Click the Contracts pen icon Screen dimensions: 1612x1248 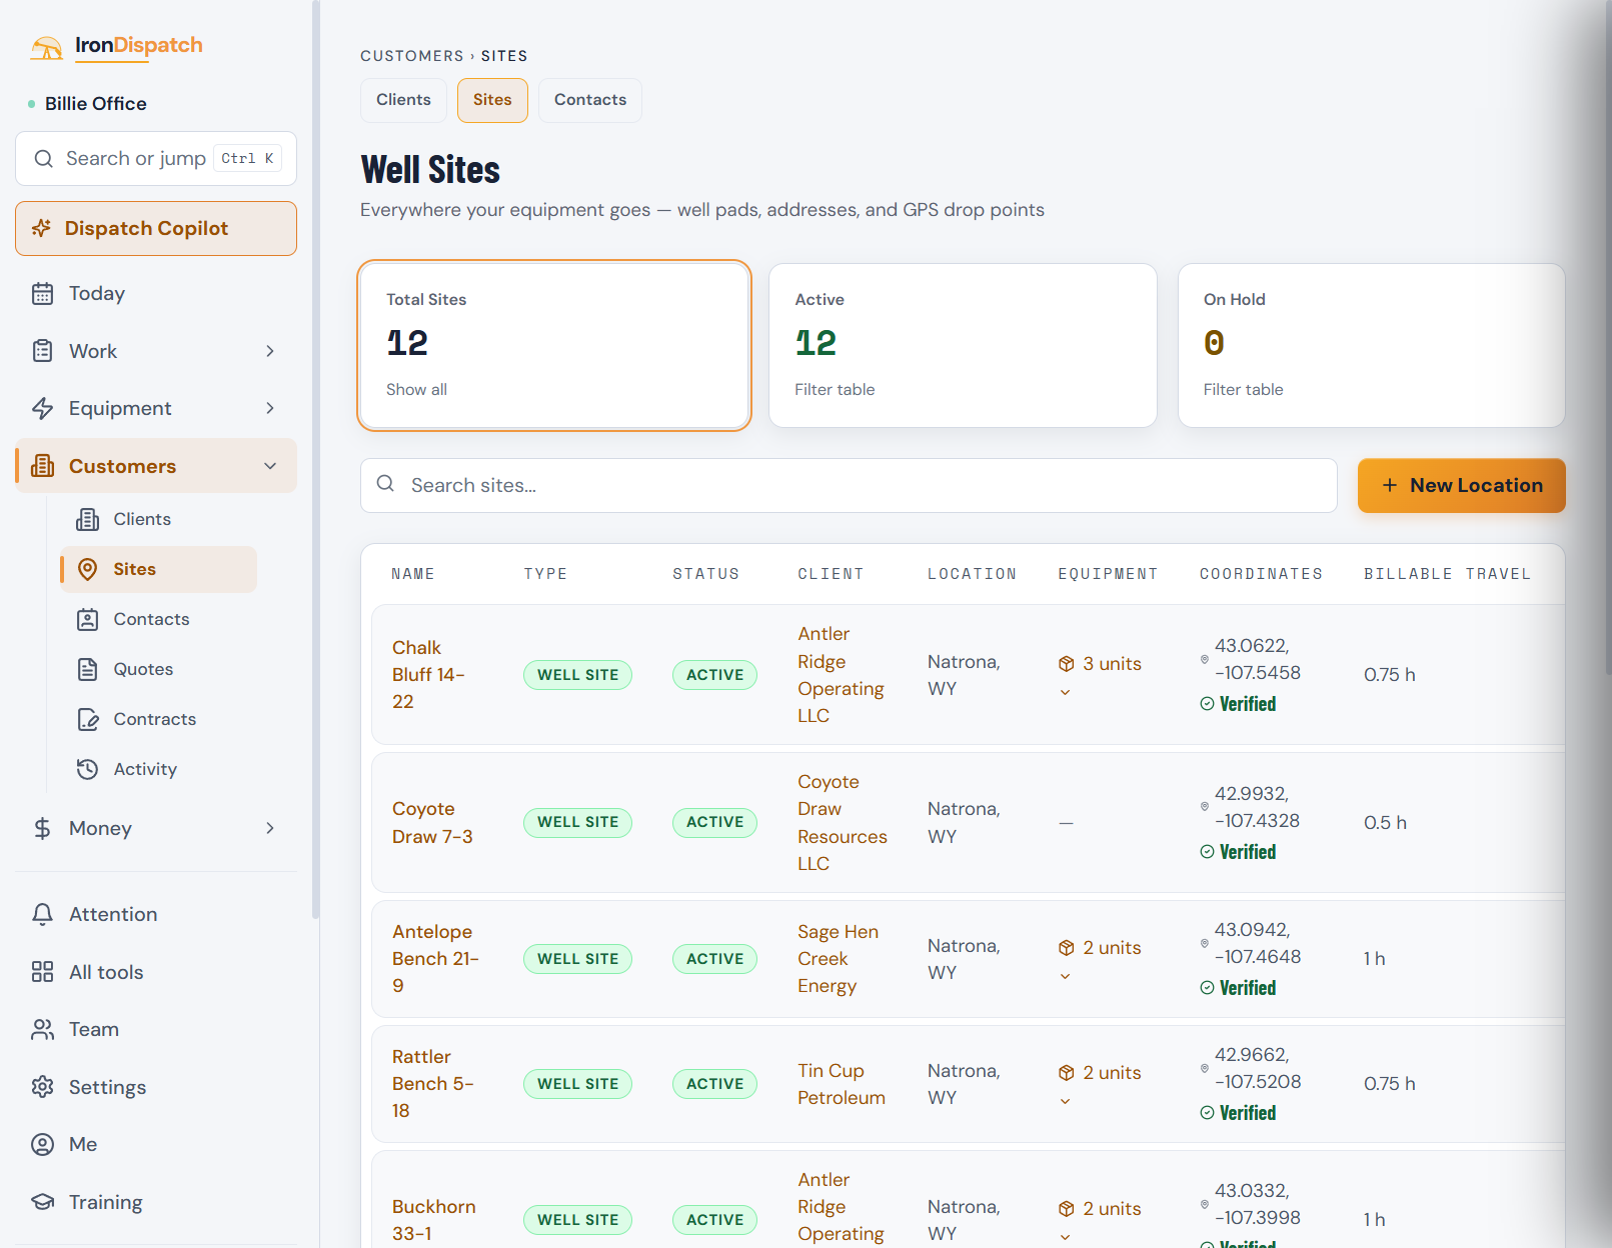pyautogui.click(x=88, y=719)
